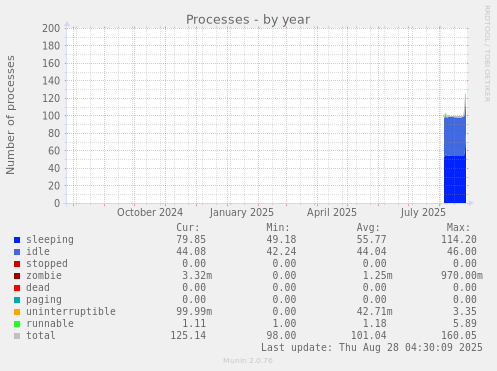Click the uninterruptible legend color swatch
Screen dimensions: 497x371
[17, 312]
